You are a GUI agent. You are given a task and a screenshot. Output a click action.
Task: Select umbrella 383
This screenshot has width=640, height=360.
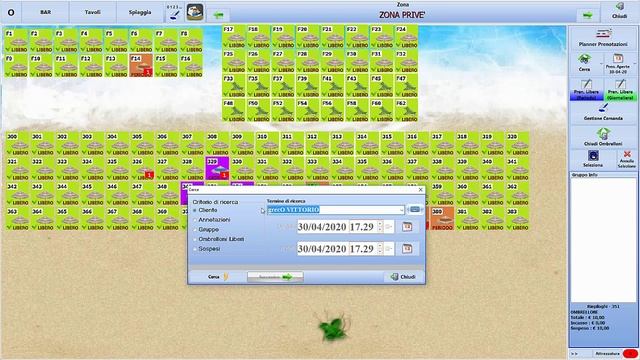[517, 219]
